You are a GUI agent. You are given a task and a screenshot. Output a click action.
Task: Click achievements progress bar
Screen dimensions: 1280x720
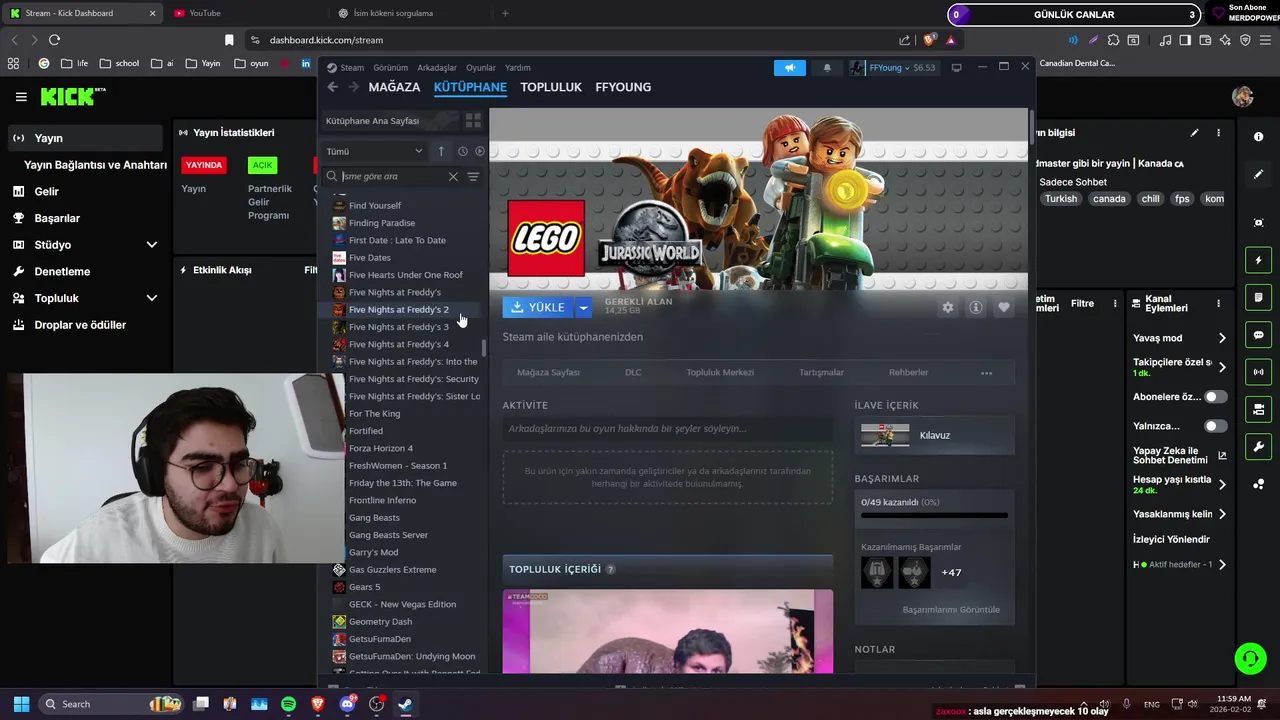934,516
